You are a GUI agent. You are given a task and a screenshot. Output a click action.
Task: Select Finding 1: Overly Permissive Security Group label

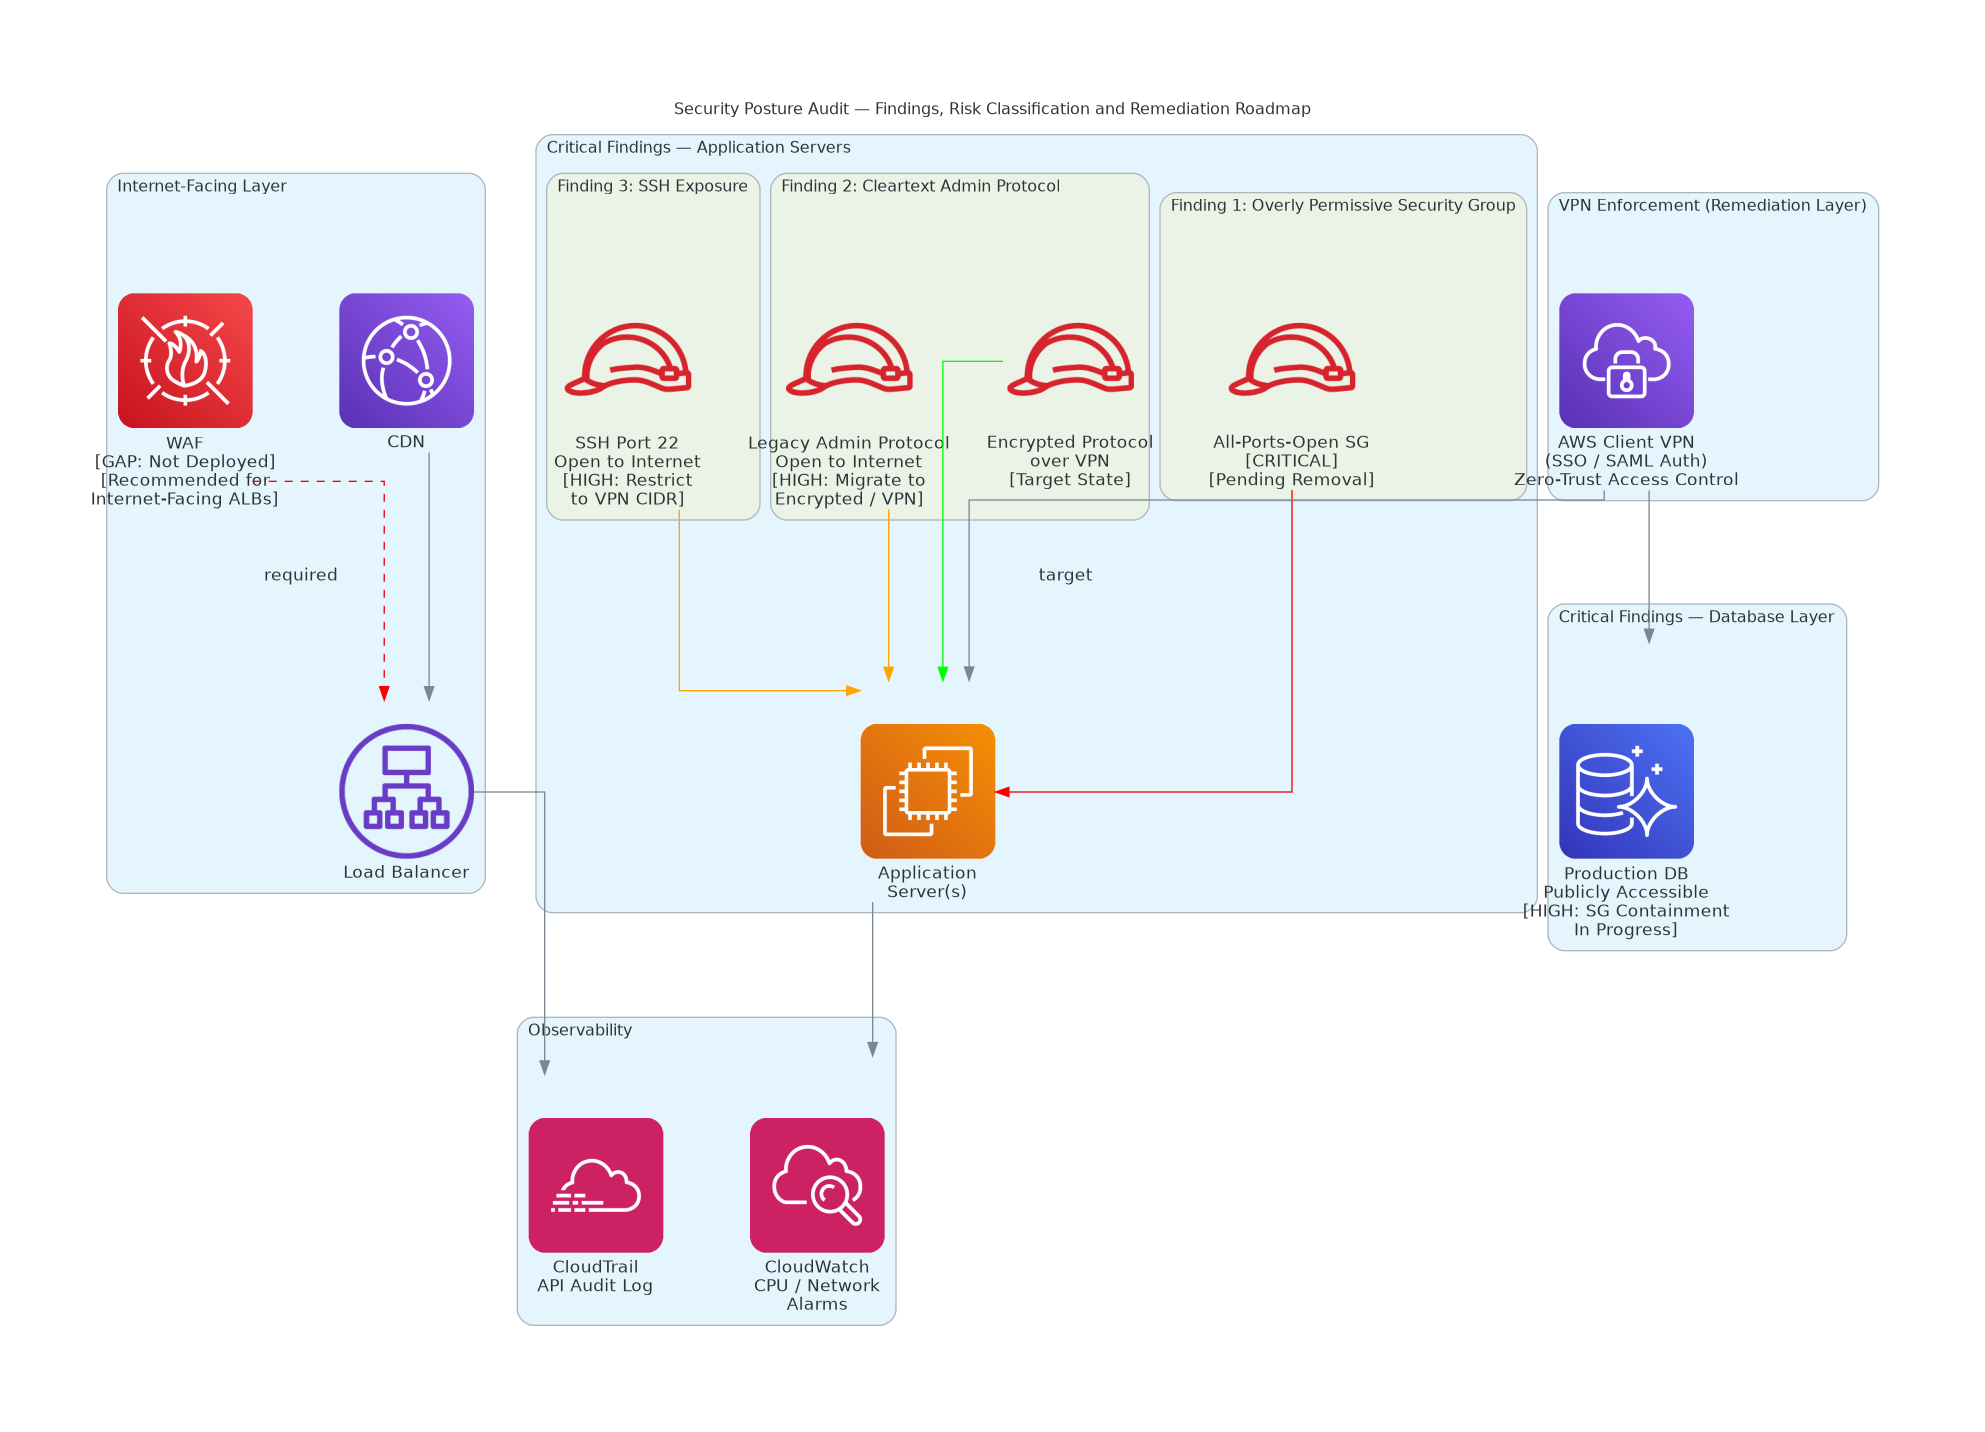1343,205
